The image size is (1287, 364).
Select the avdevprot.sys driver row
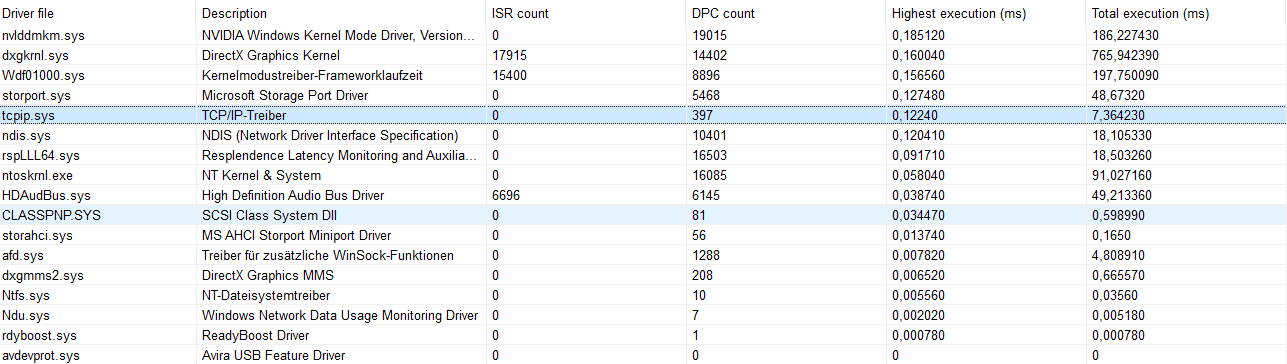click(x=643, y=355)
